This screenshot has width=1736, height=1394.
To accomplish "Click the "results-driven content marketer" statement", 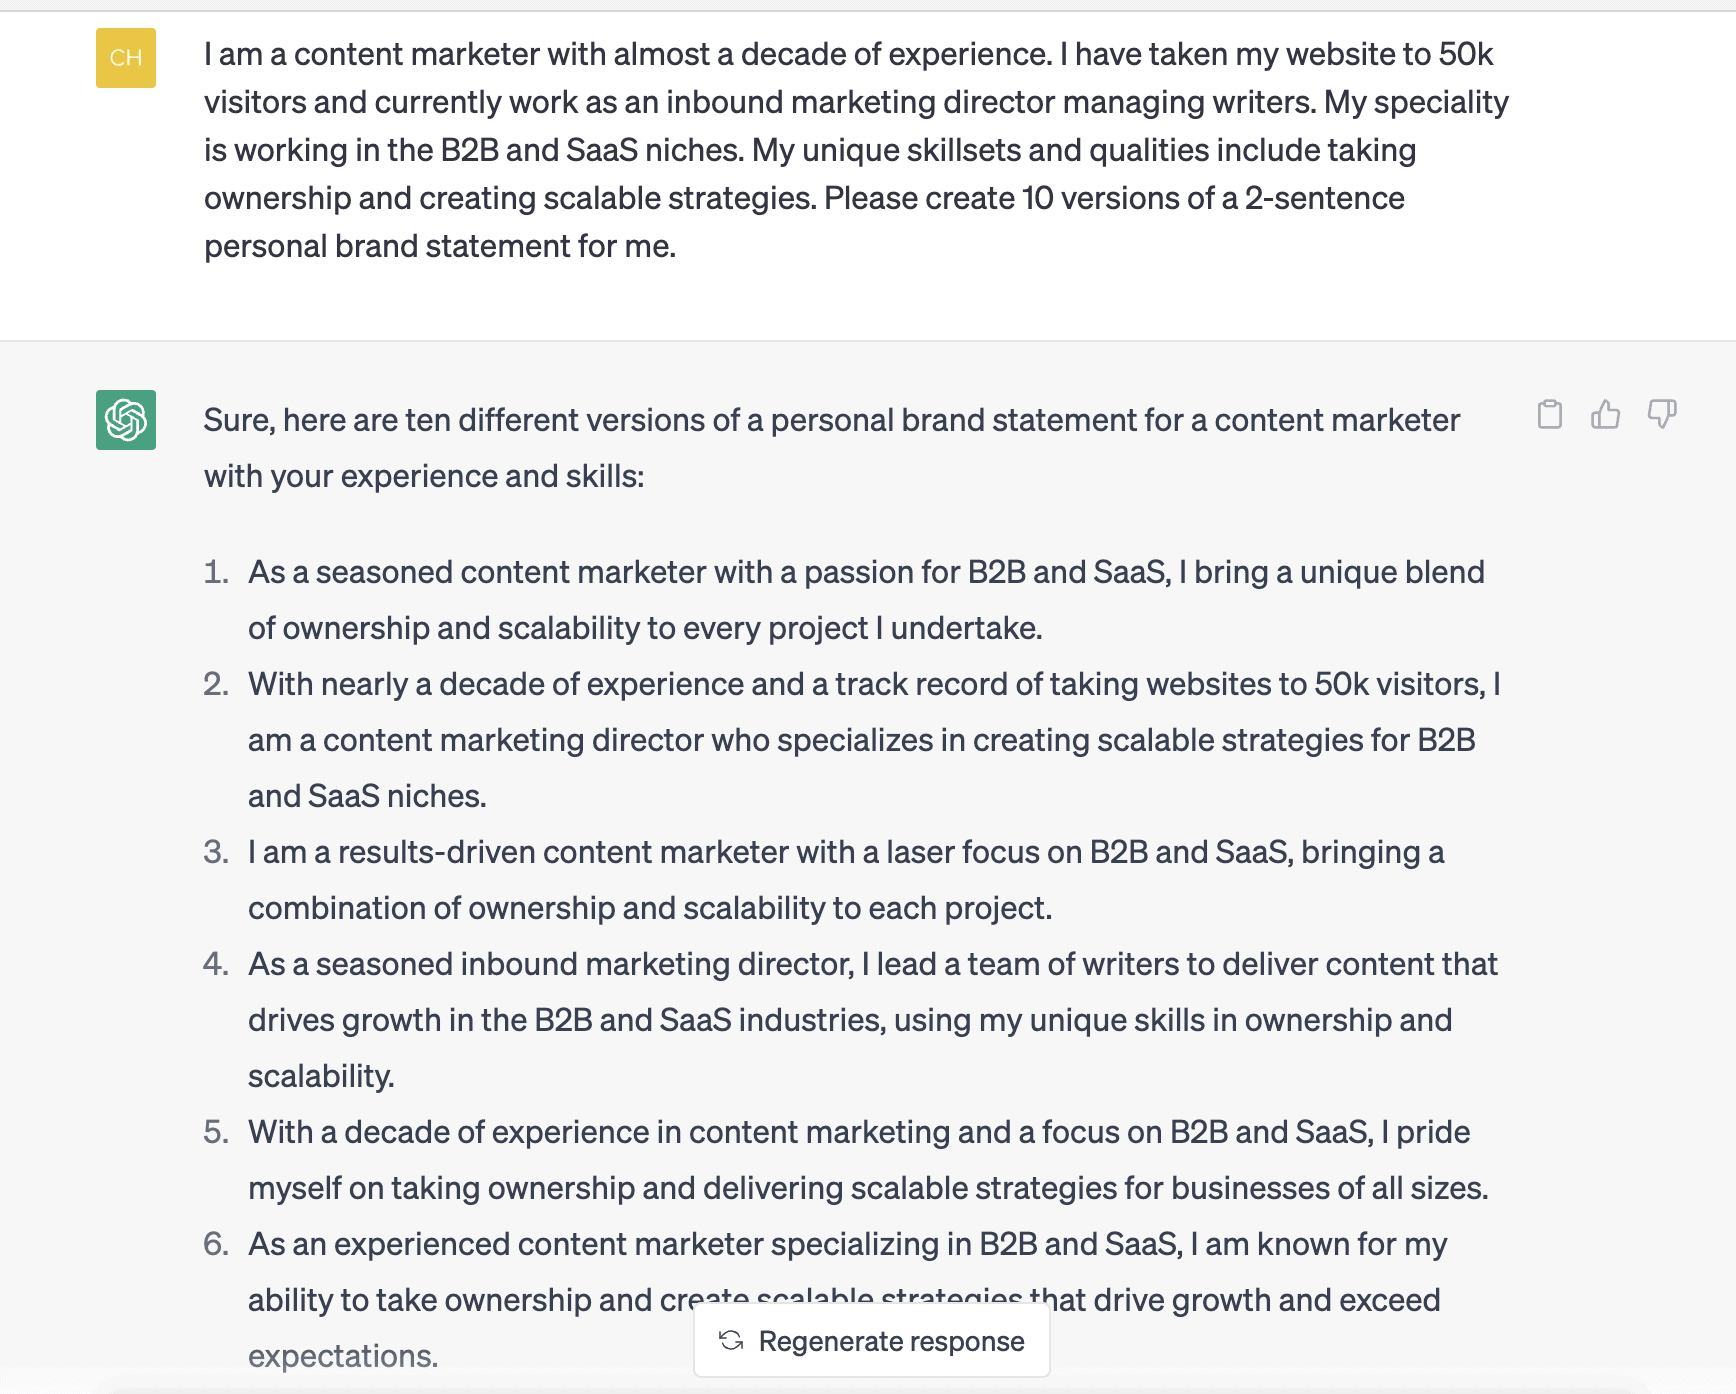I will click(x=846, y=880).
